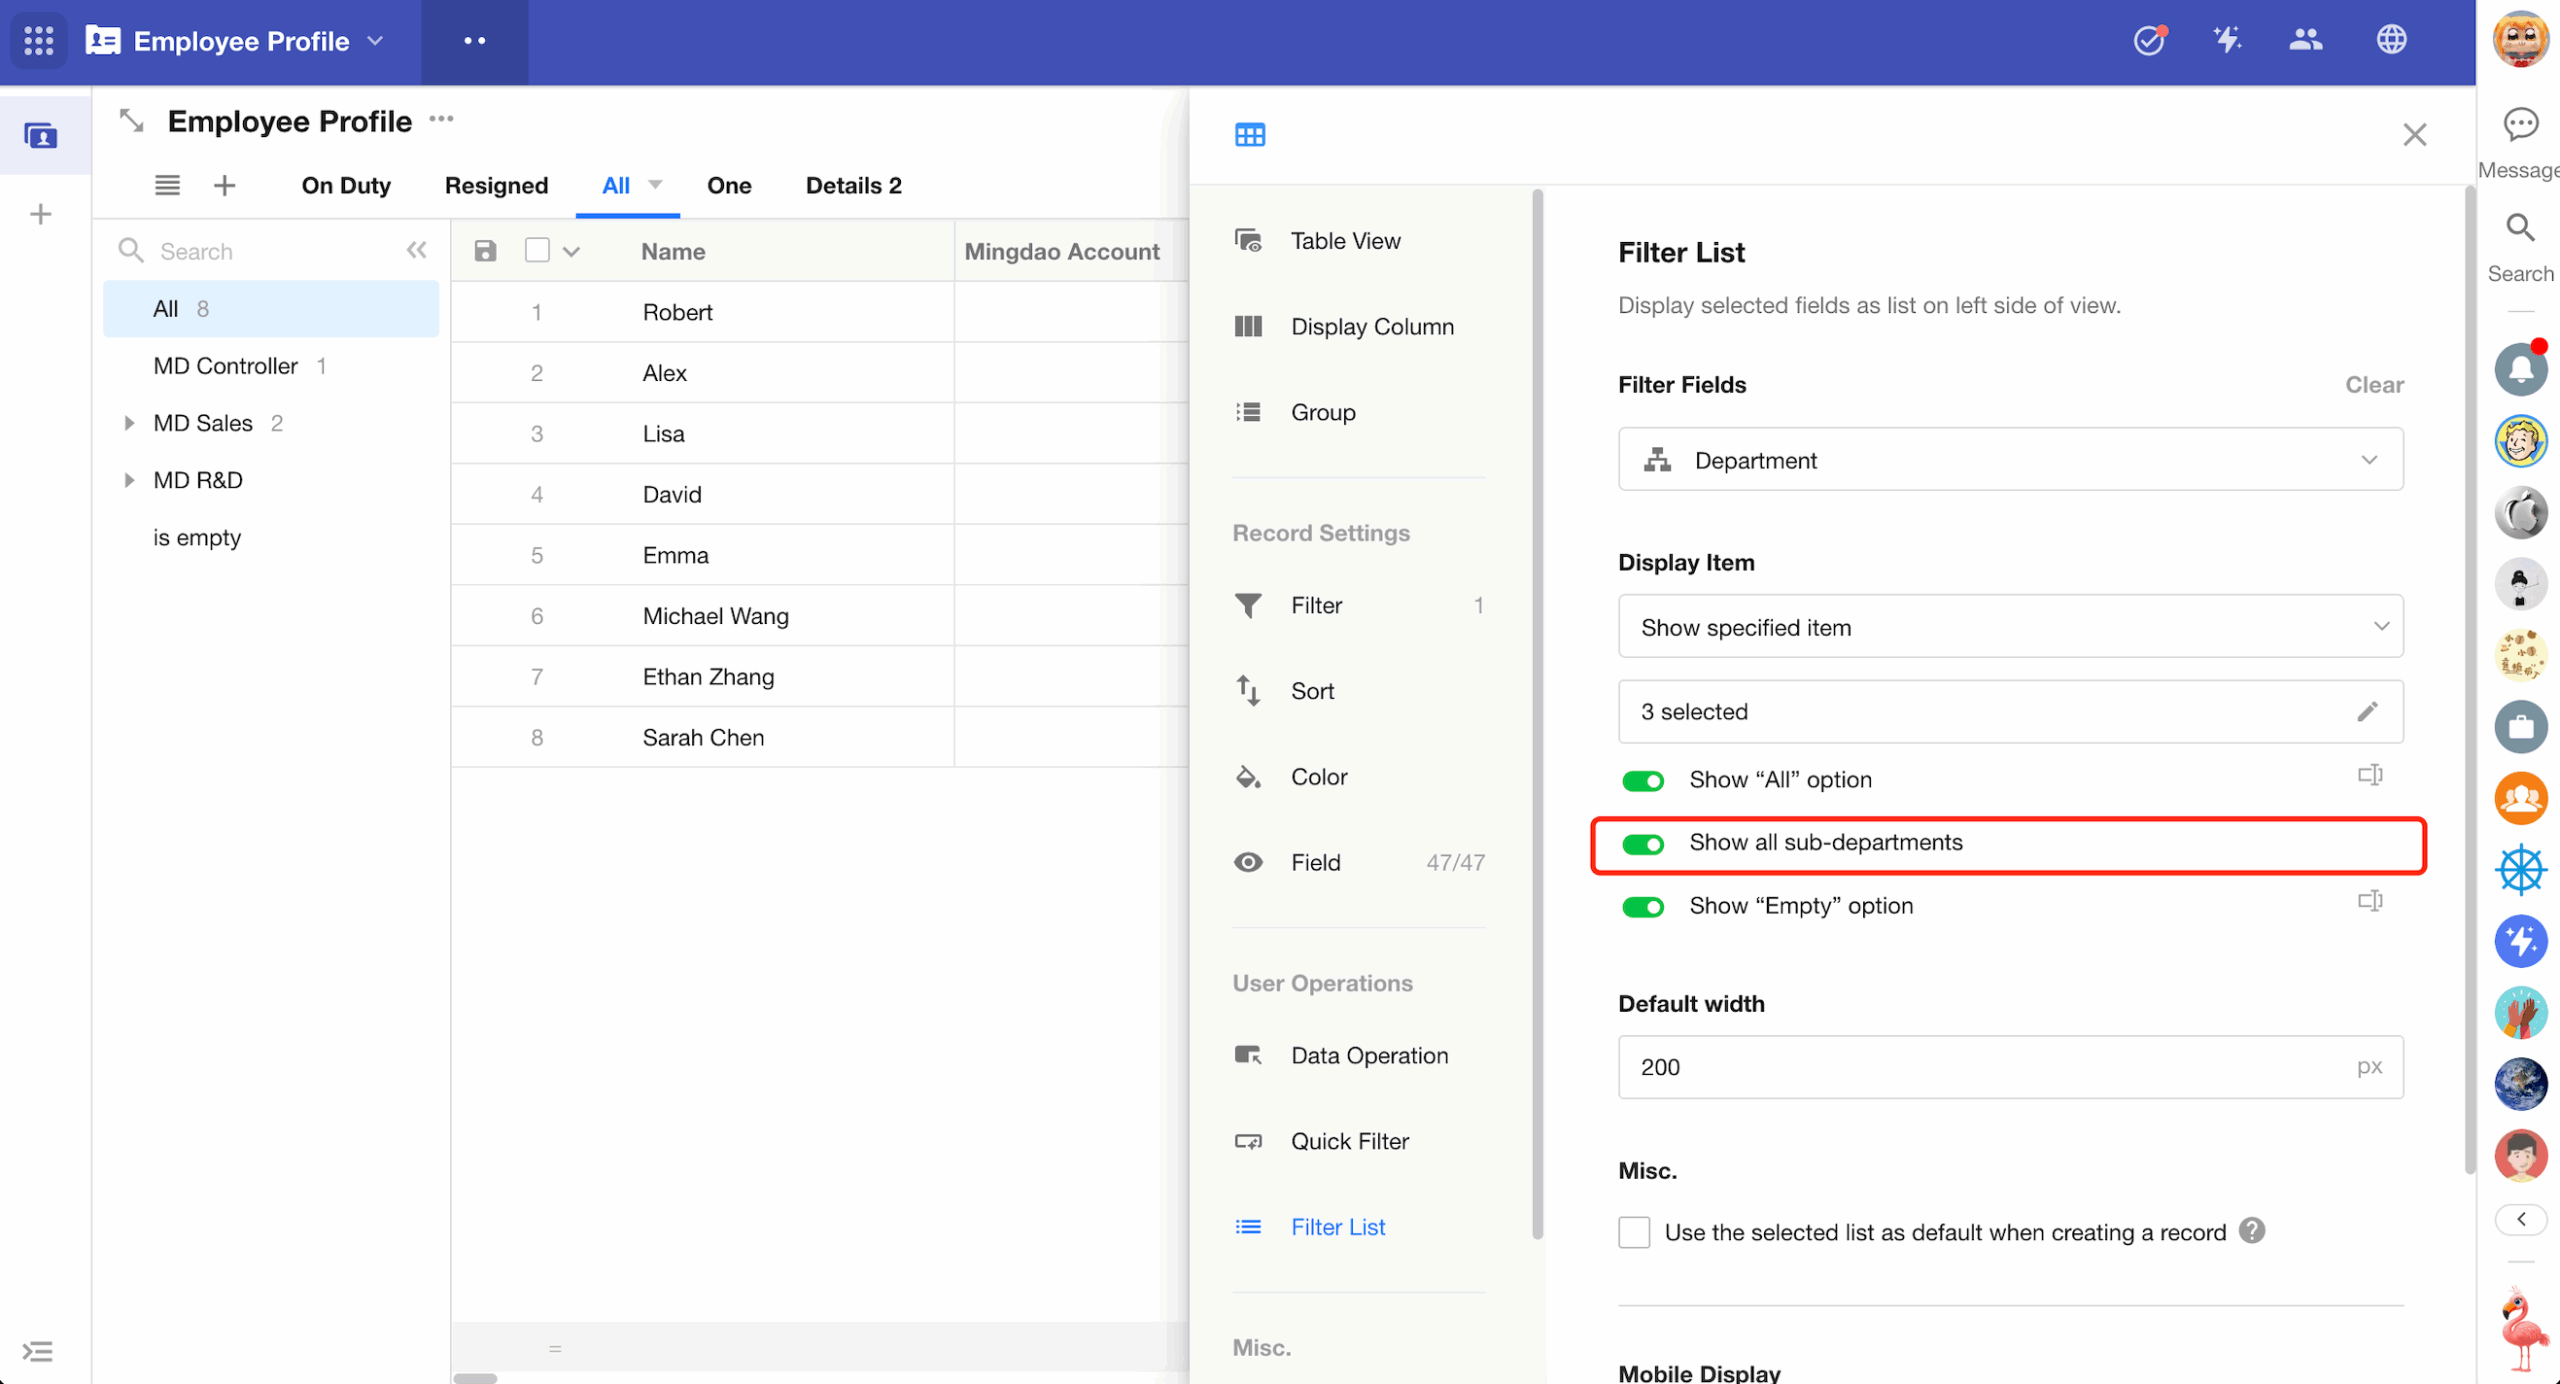Screen dimensions: 2560x1384
Task: Collapse the right sidebar with chevron button
Action: pyautogui.click(x=2520, y=1219)
